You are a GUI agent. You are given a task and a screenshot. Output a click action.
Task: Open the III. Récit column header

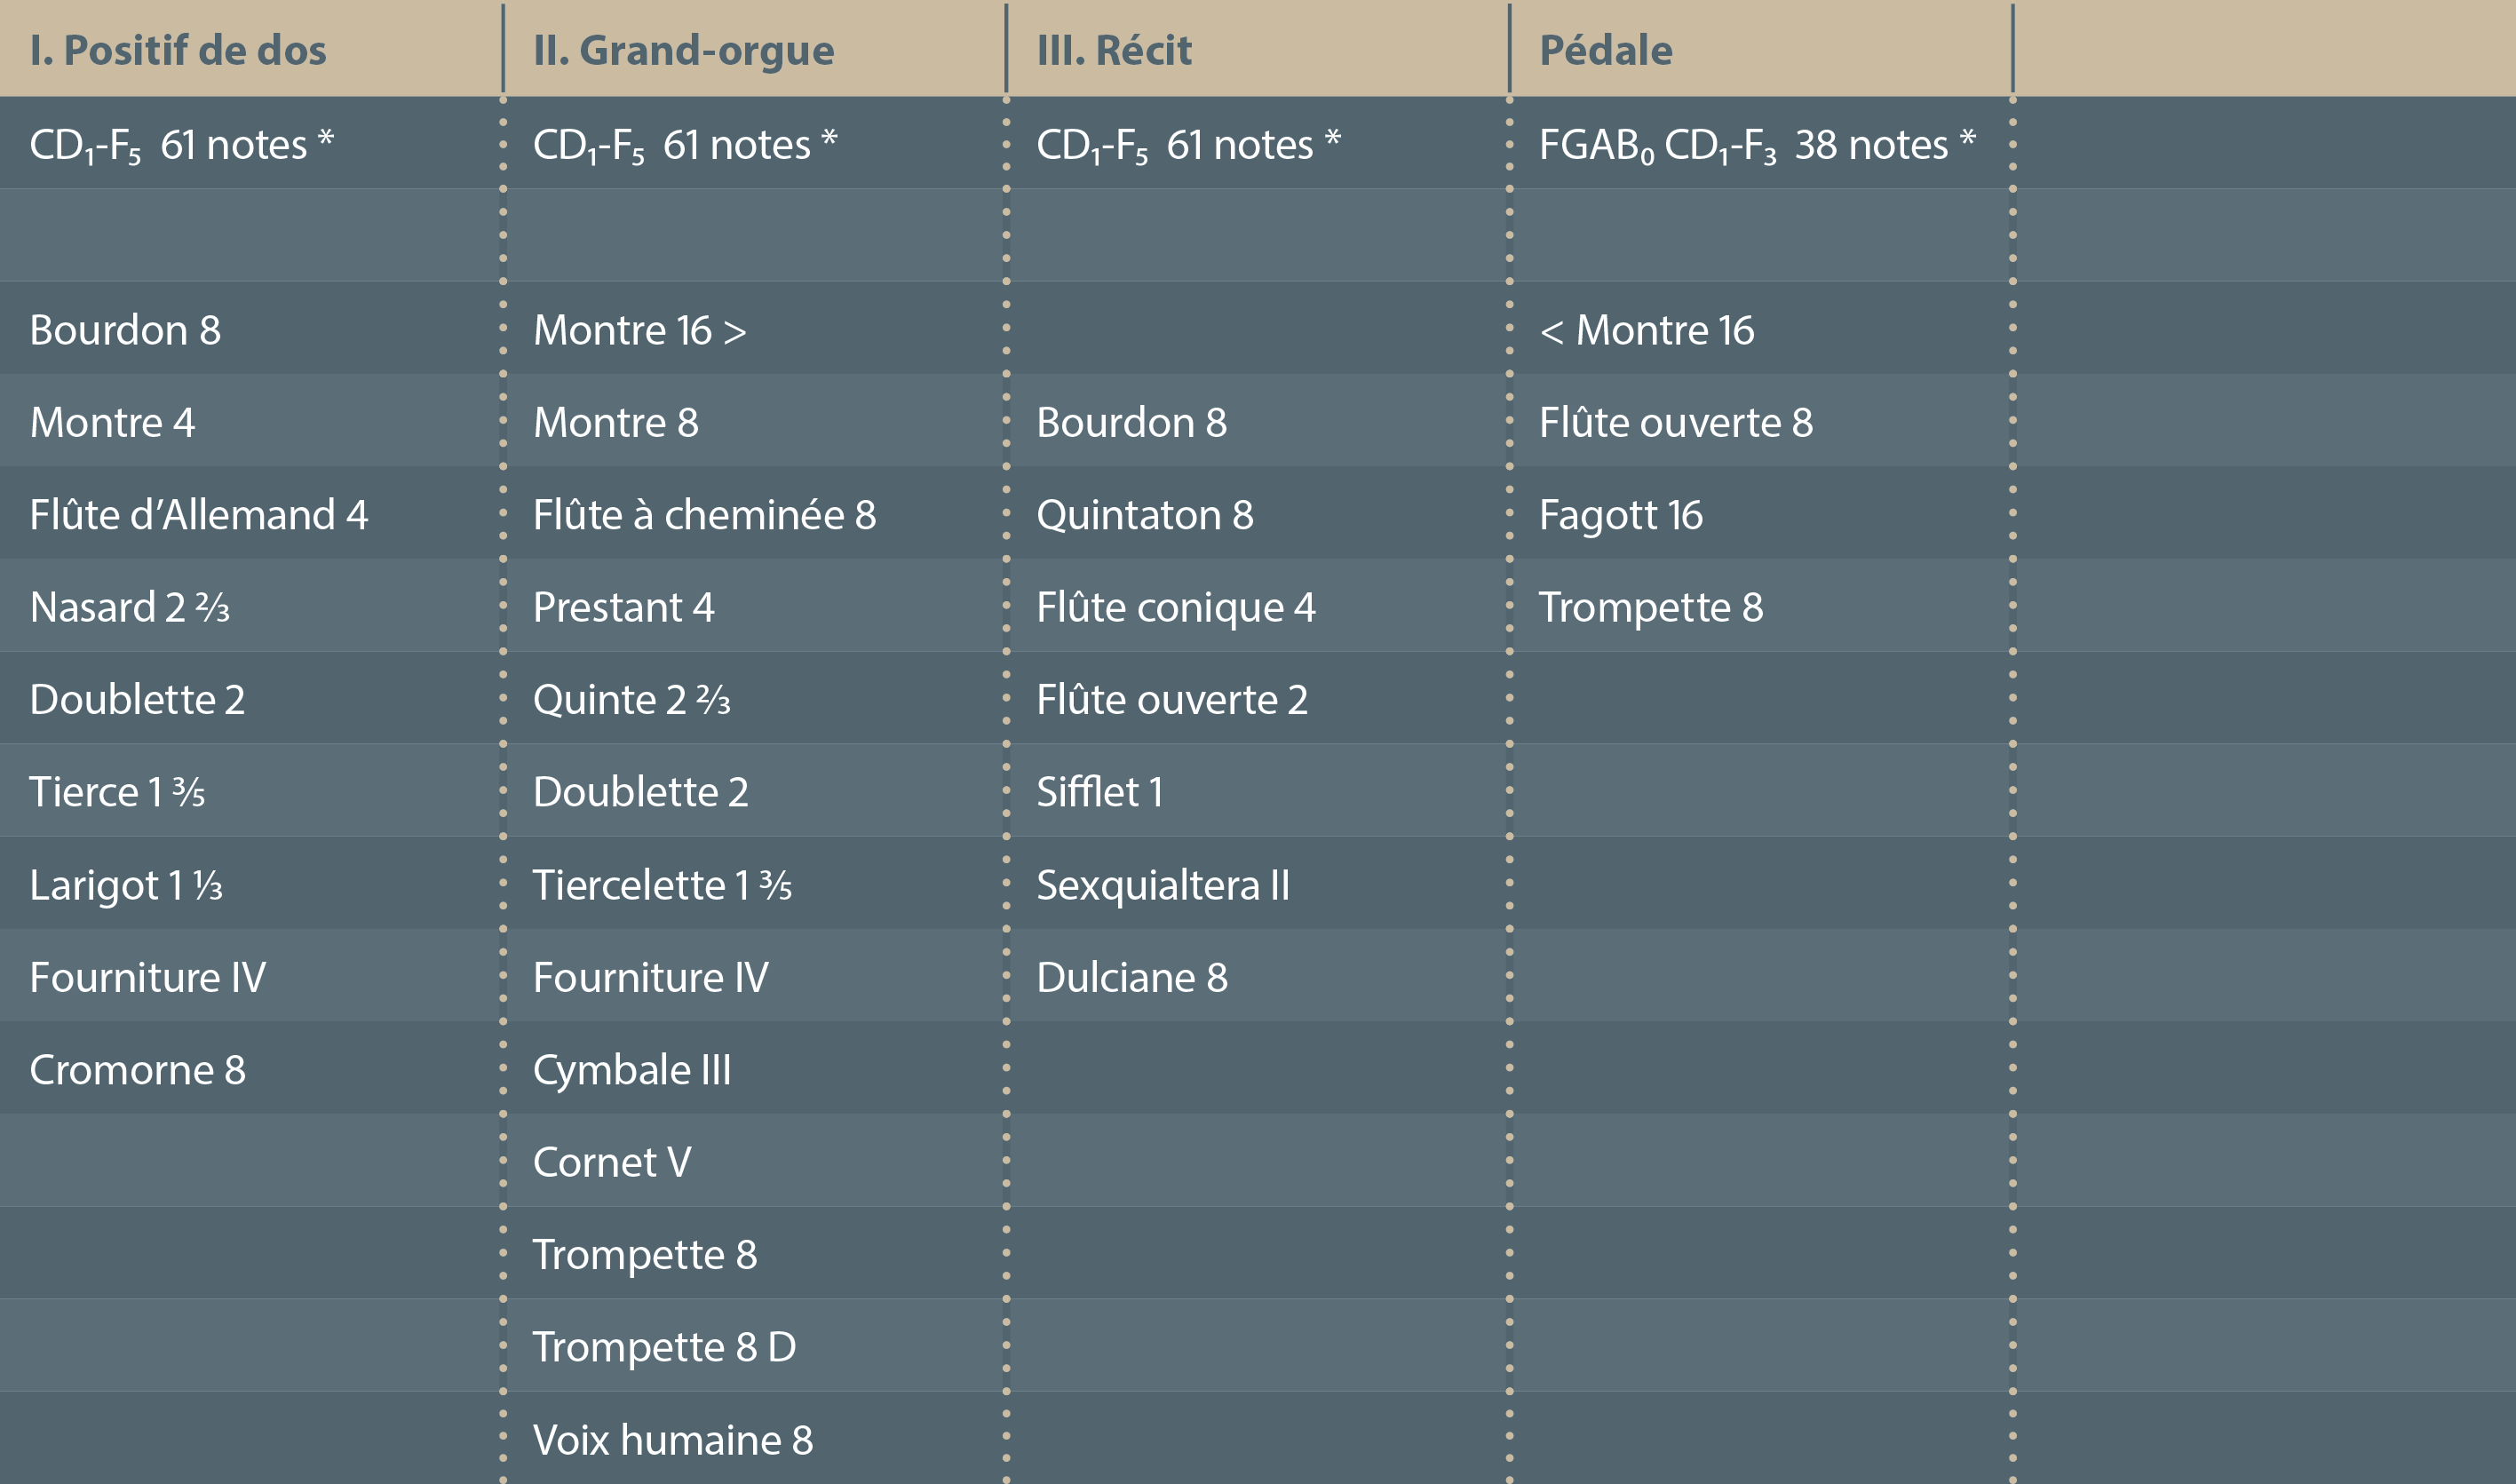click(1114, 50)
